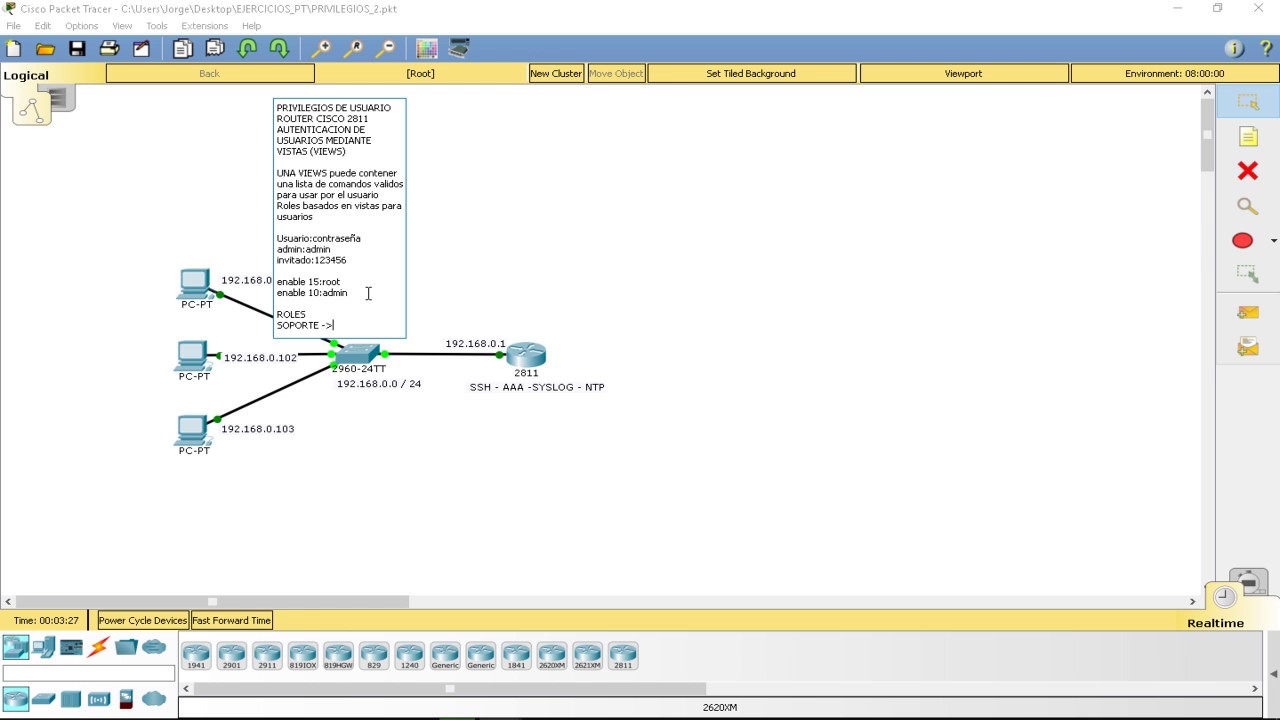Image resolution: width=1280 pixels, height=720 pixels.
Task: Choose Wireless Devices subcategory
Action: click(98, 698)
